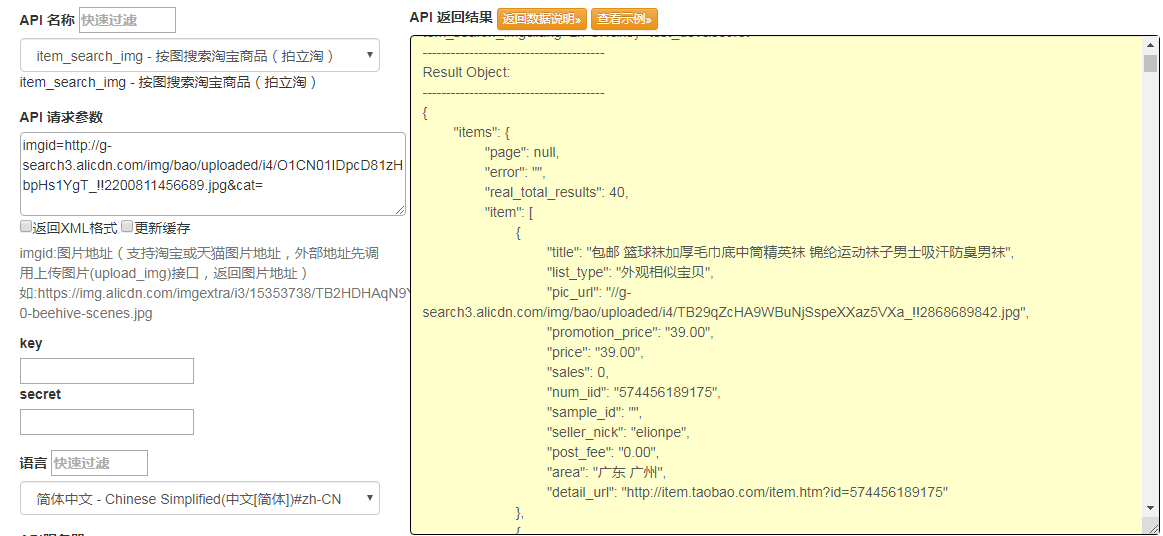Open the 简体中文 language dropdown
This screenshot has width=1163, height=536.
pos(200,498)
